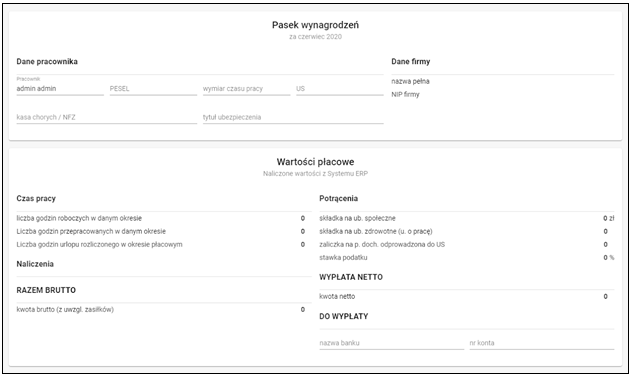Select the Pasek wynagrodzeń heading
631x377 pixels.
(x=316, y=25)
